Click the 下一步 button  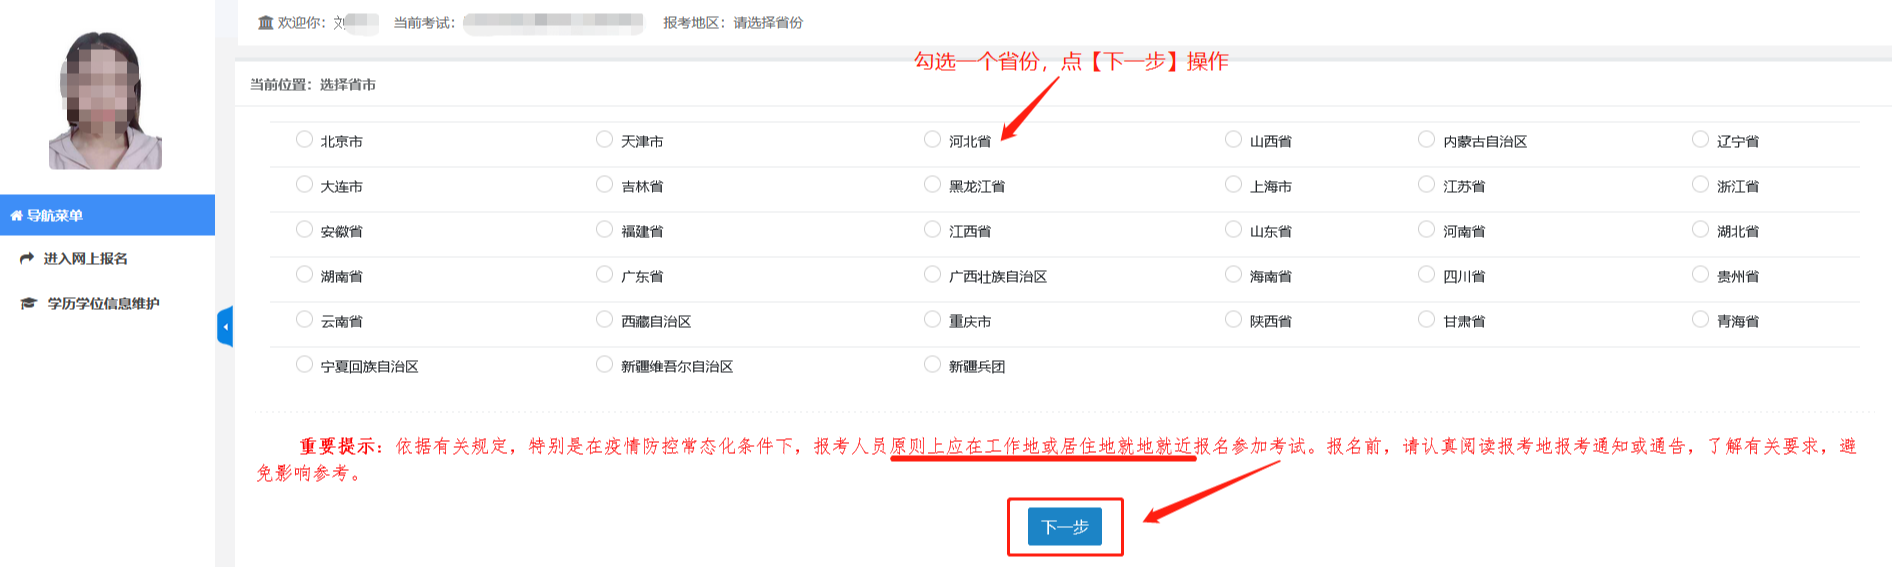coord(1065,526)
